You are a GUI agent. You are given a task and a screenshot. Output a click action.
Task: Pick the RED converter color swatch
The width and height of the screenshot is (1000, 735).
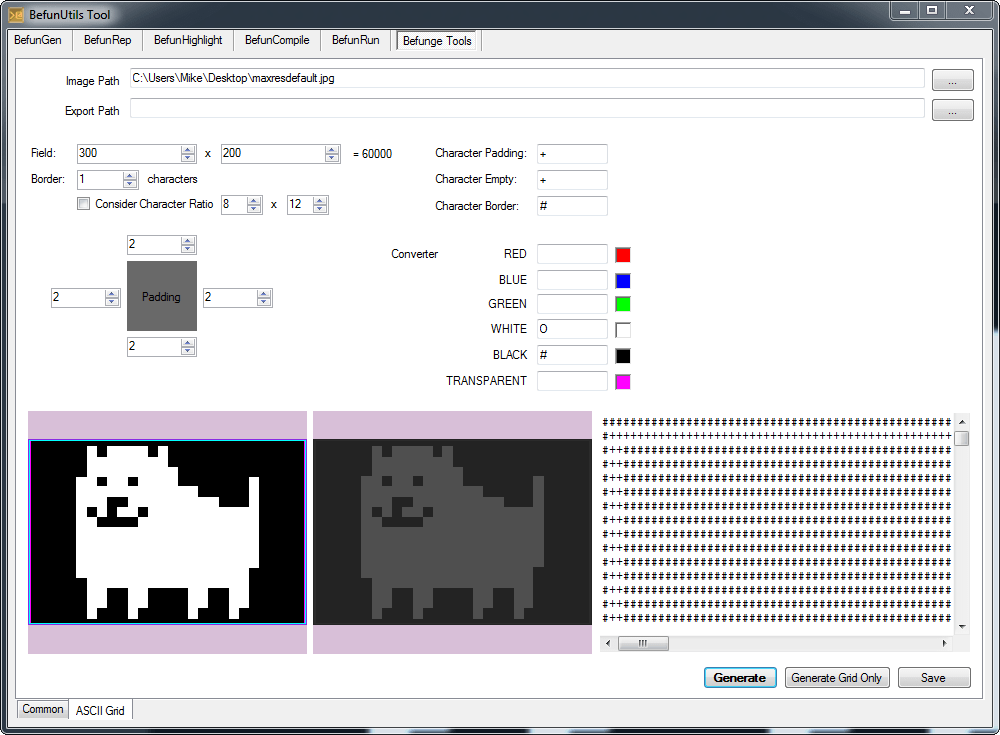tap(623, 255)
